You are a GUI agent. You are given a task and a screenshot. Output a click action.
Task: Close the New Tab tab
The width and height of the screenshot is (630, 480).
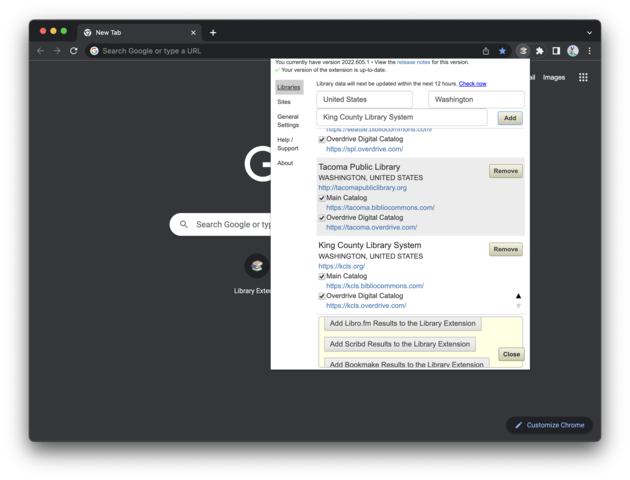[x=193, y=33]
